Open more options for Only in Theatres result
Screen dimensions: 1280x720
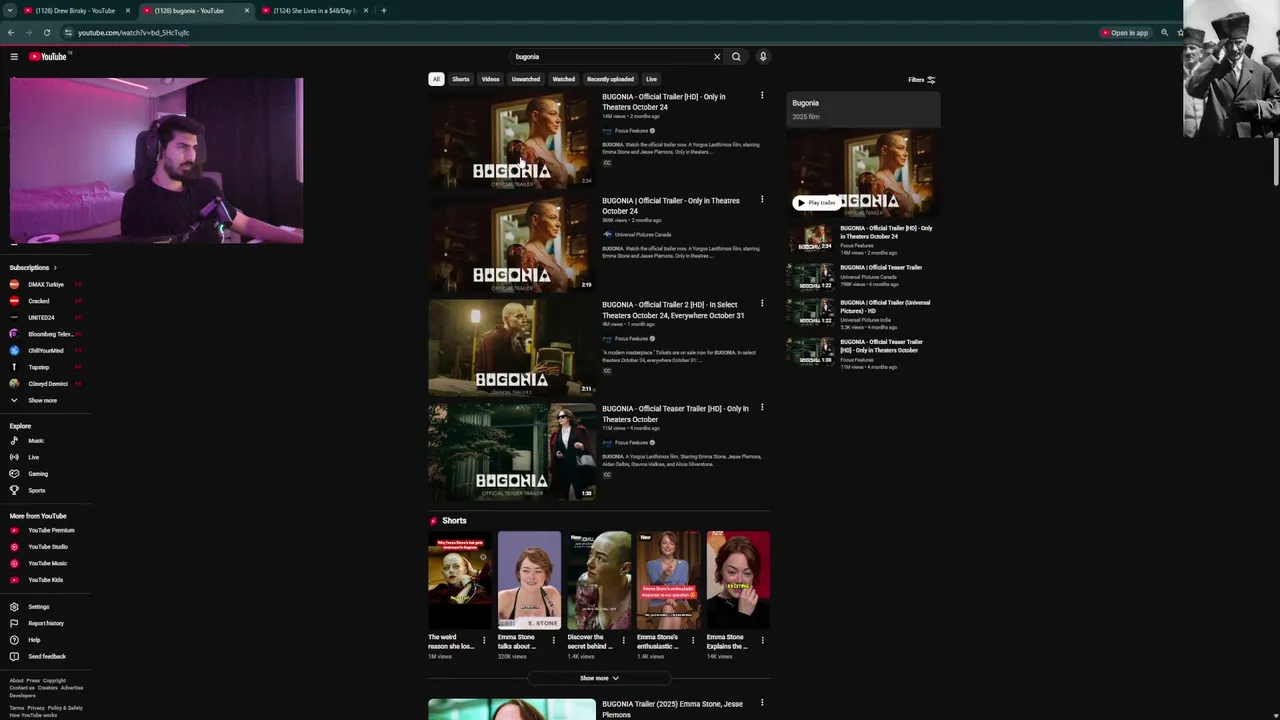[x=762, y=200]
